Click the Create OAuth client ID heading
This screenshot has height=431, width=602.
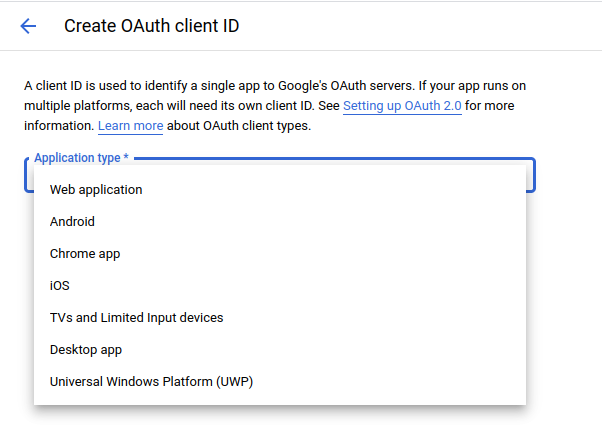[151, 26]
